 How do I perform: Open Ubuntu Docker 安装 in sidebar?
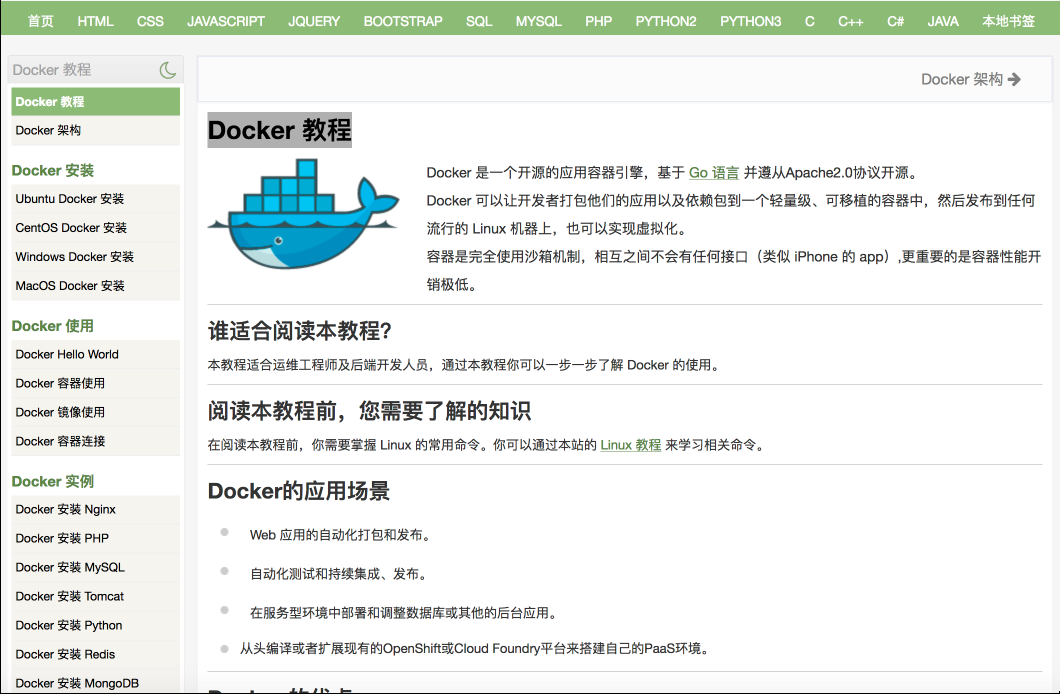point(95,199)
